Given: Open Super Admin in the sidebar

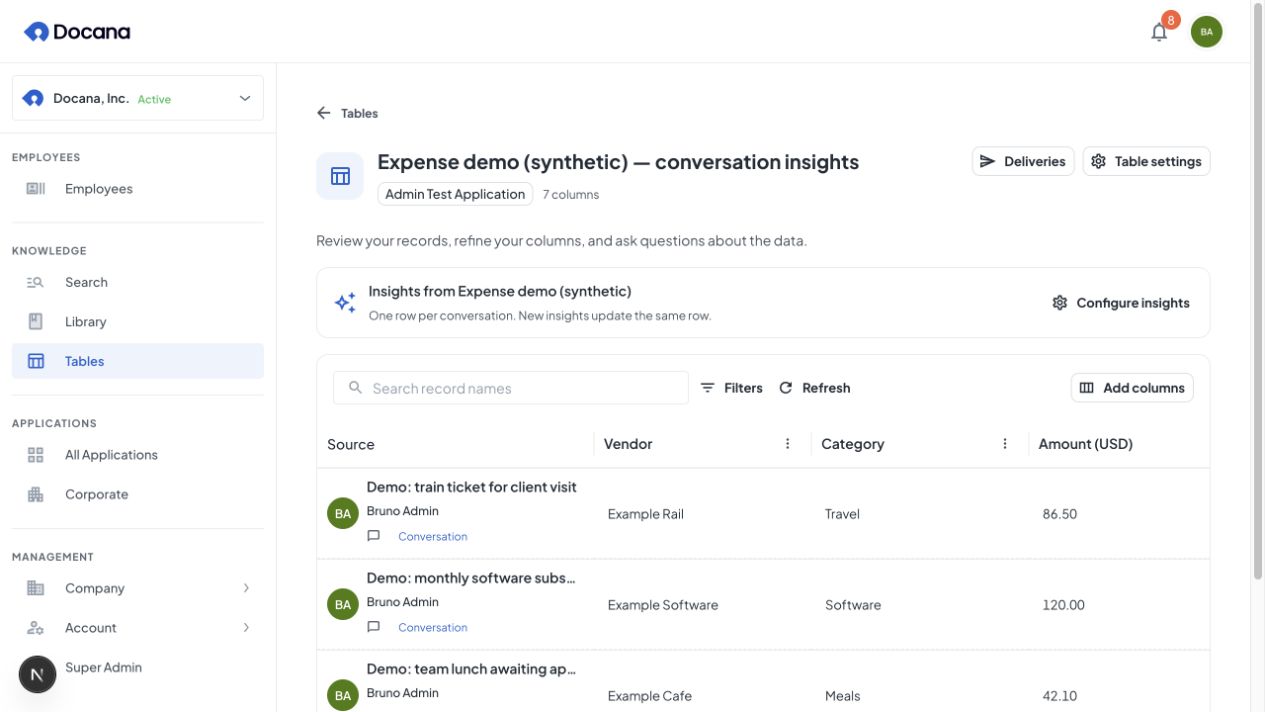Looking at the screenshot, I should [x=103, y=667].
